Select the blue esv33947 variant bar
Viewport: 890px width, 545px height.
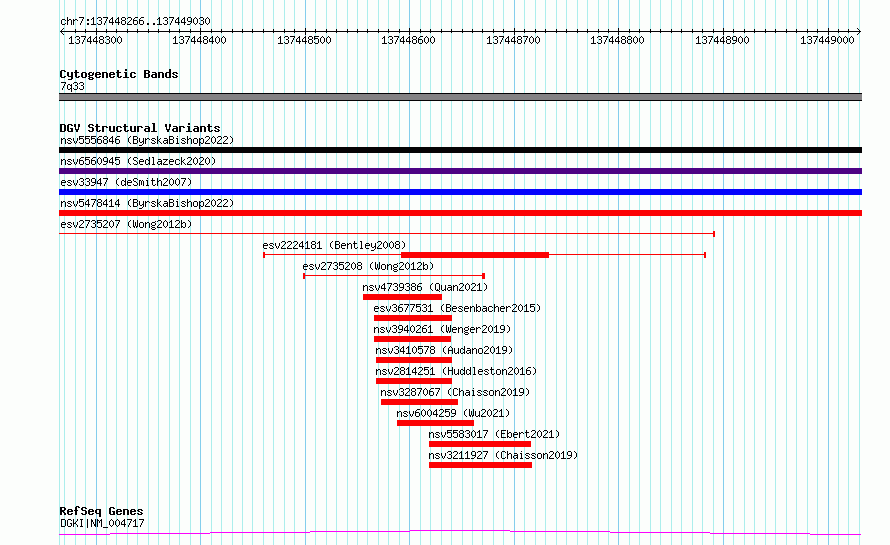coord(460,192)
